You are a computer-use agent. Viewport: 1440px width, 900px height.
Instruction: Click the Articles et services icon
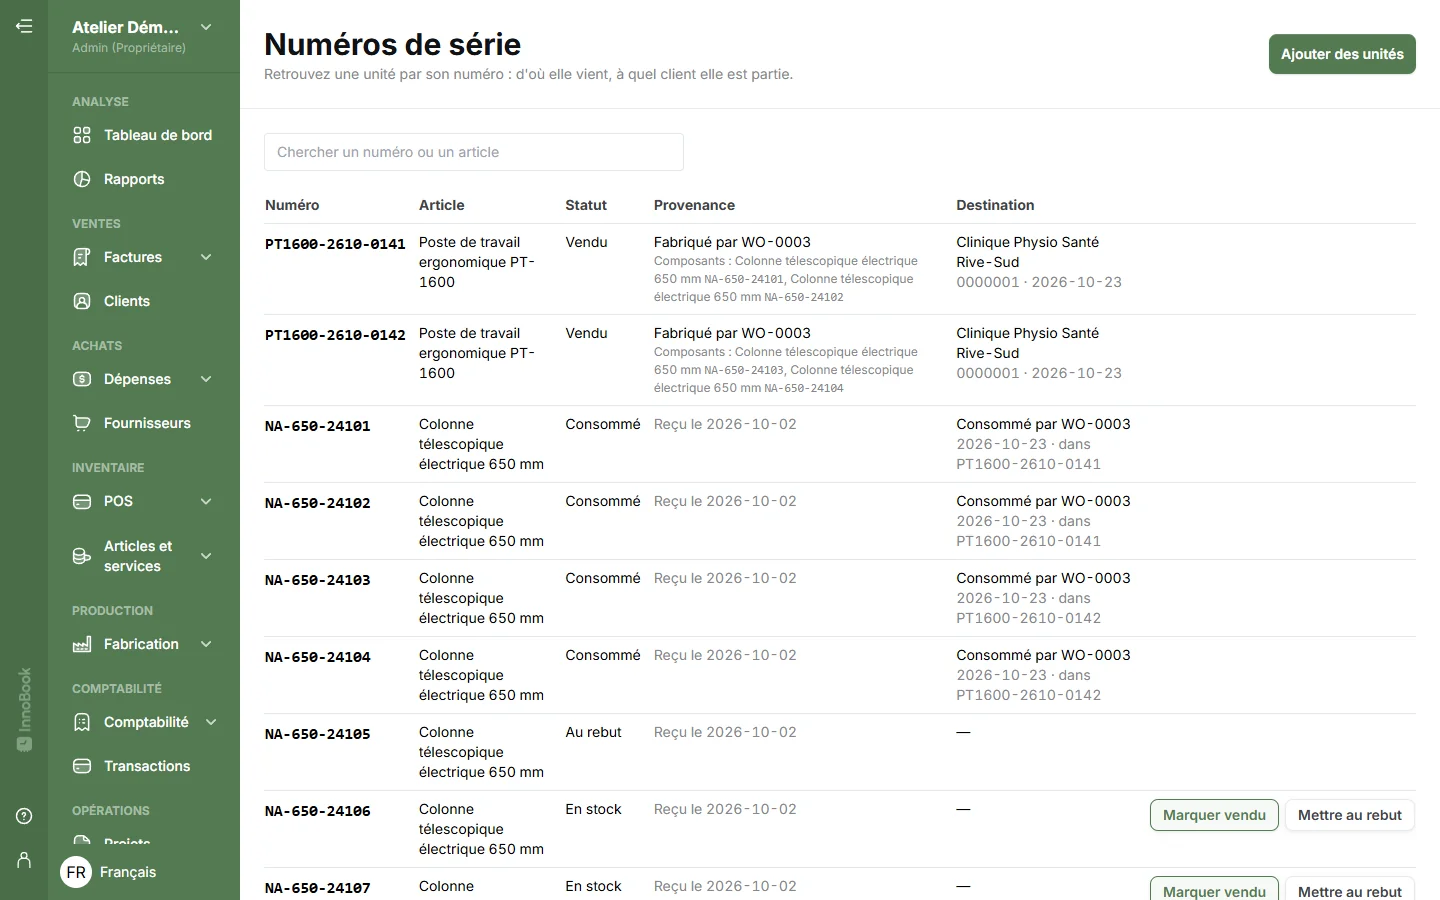(x=82, y=556)
